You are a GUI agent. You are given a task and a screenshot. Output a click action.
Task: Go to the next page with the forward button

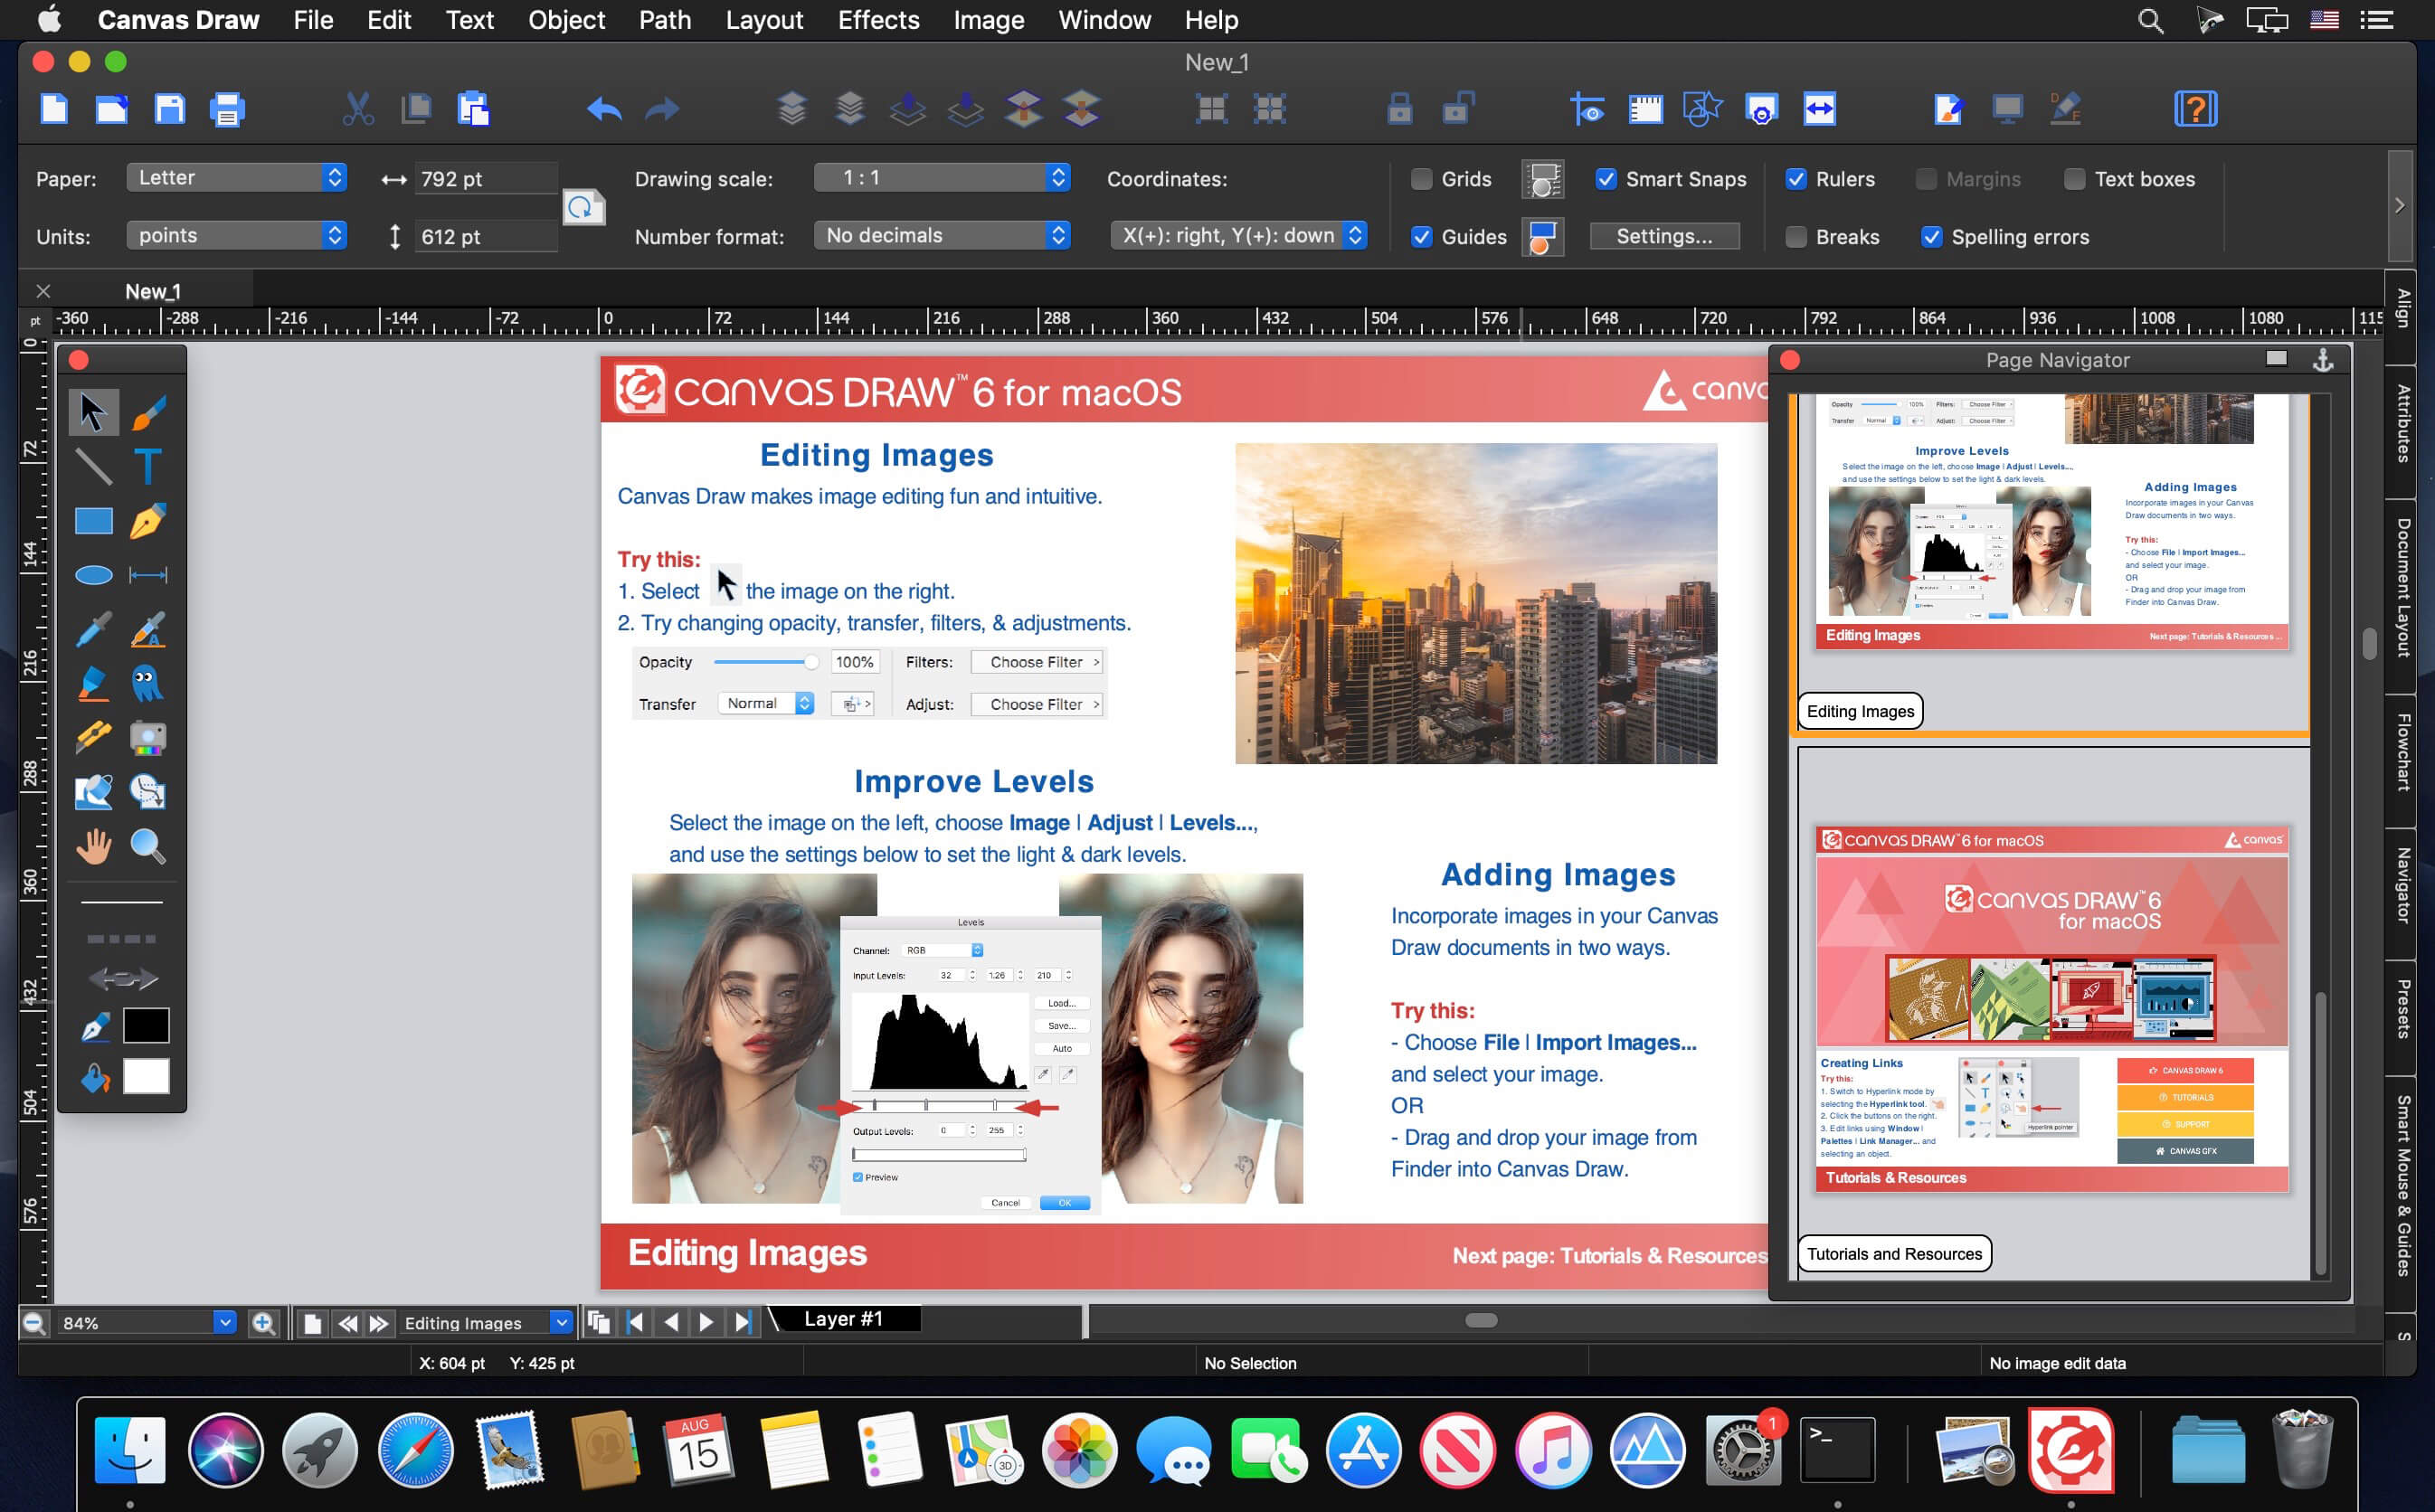[x=378, y=1323]
